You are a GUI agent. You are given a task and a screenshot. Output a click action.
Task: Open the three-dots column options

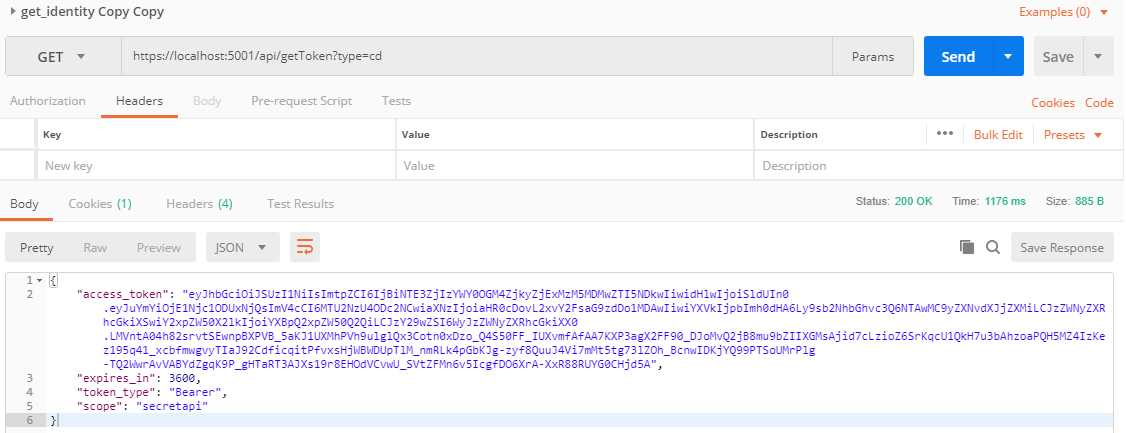[945, 134]
